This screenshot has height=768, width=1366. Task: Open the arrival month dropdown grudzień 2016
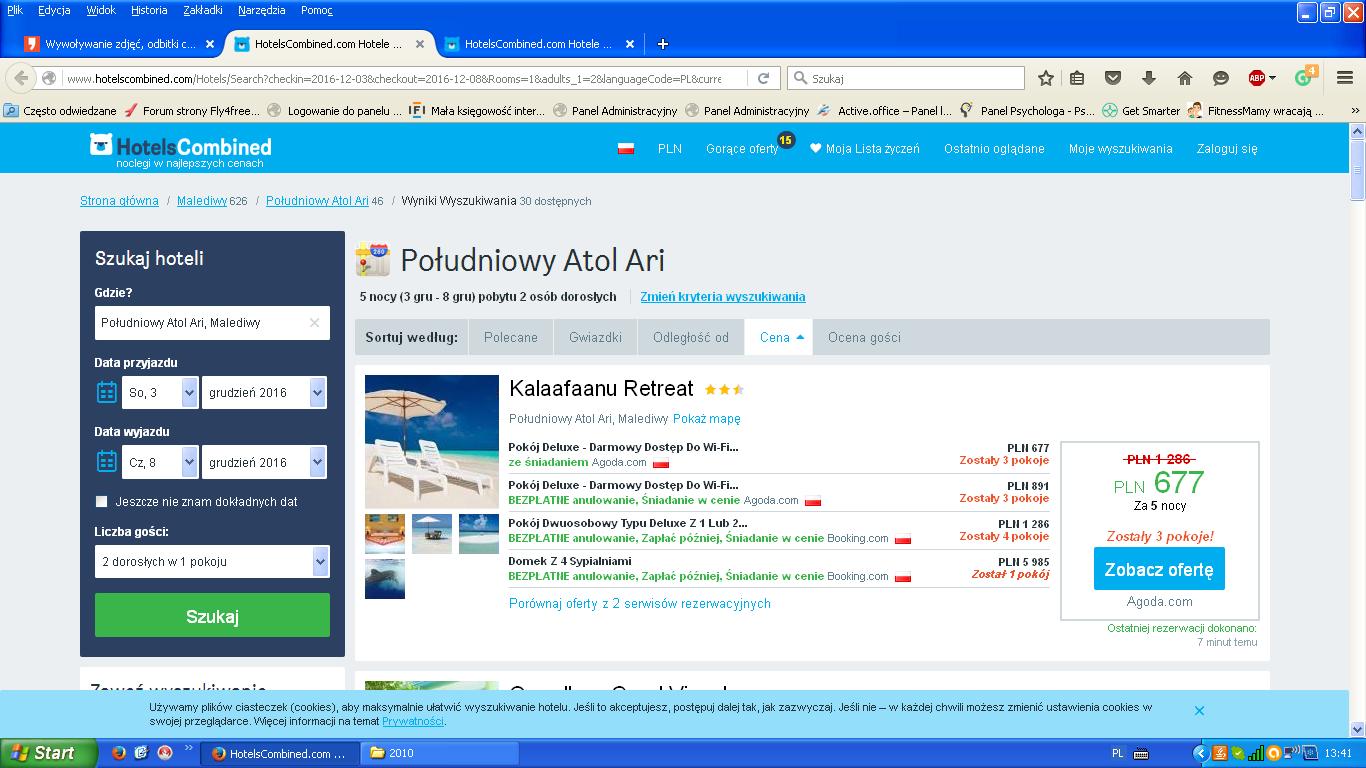[x=264, y=392]
